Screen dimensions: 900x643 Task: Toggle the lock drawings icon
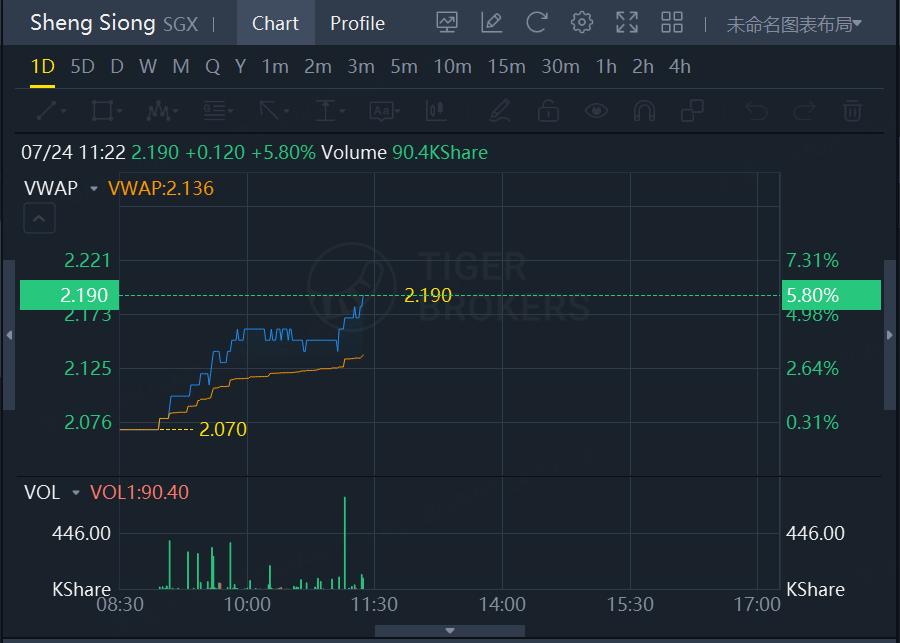pos(548,110)
